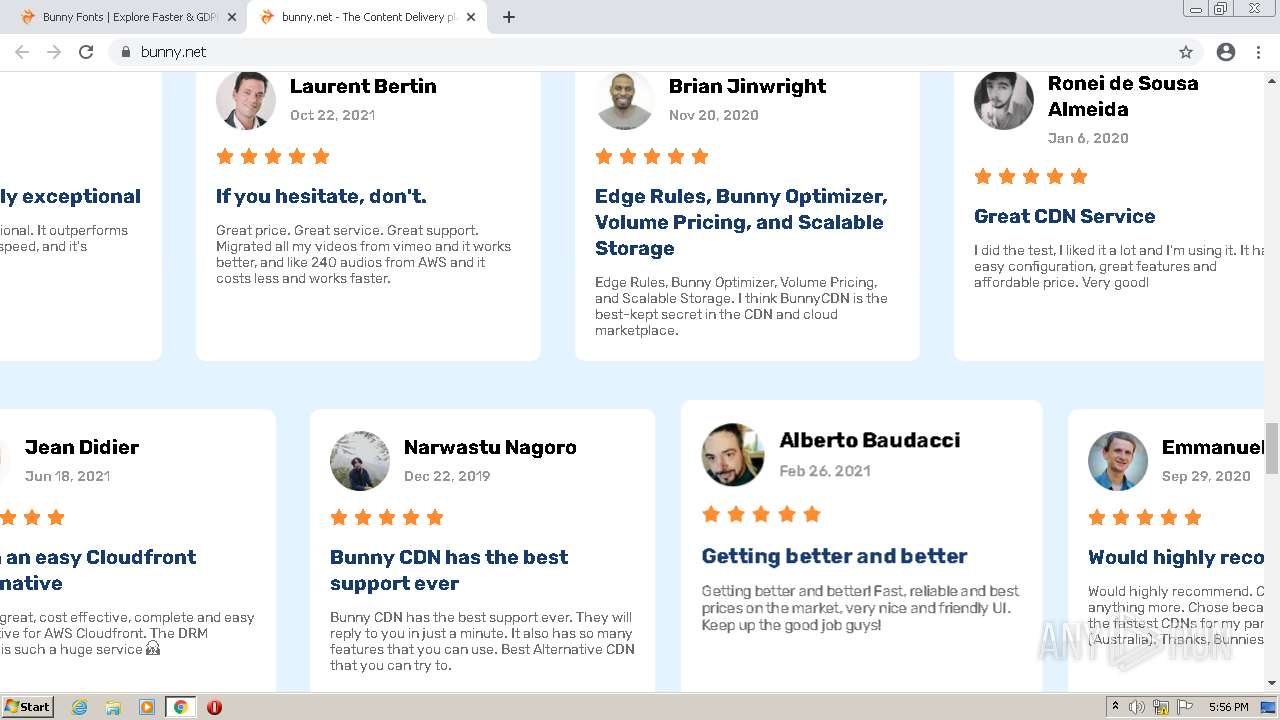This screenshot has width=1280, height=720.
Task: Click the 'Edge Rules, Bunny Optimizer' review heading
Action: click(x=741, y=222)
